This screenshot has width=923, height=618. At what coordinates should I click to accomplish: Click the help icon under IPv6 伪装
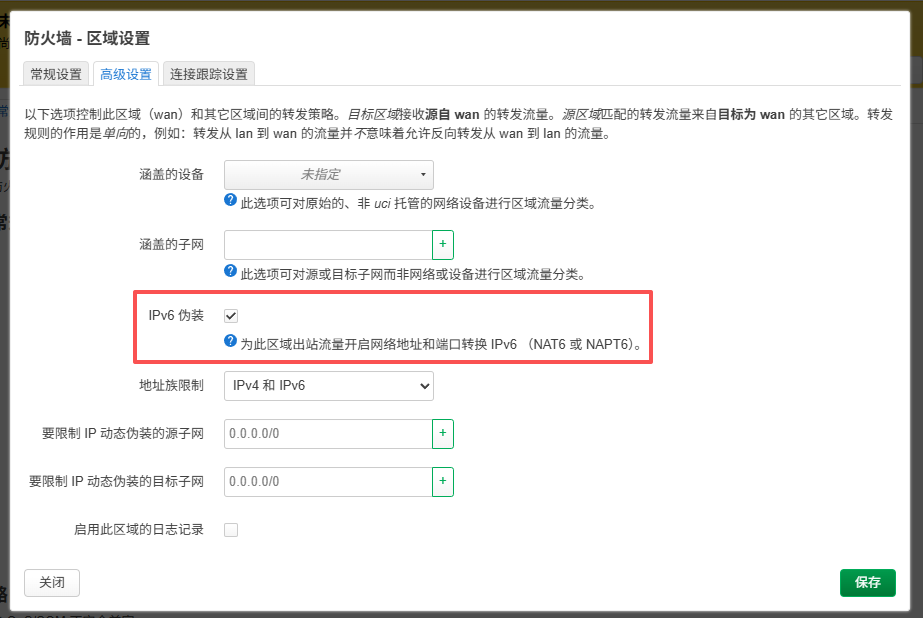pos(231,343)
